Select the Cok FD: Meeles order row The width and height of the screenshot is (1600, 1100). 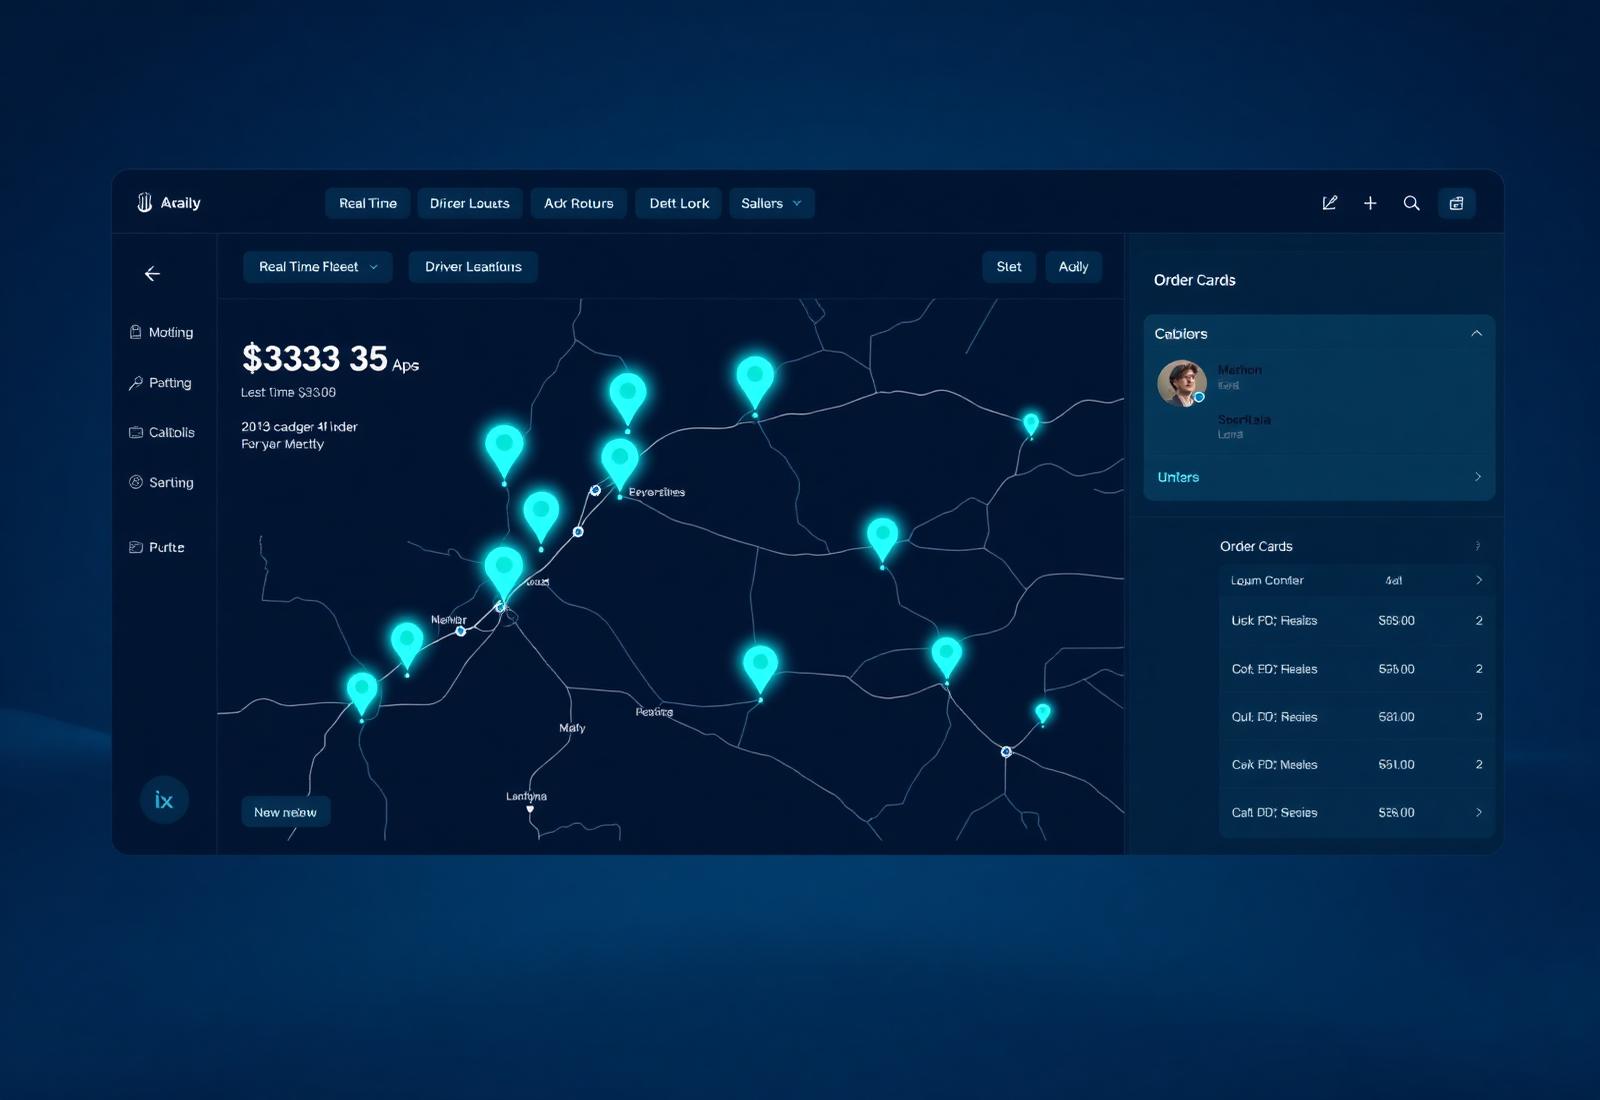pos(1356,765)
